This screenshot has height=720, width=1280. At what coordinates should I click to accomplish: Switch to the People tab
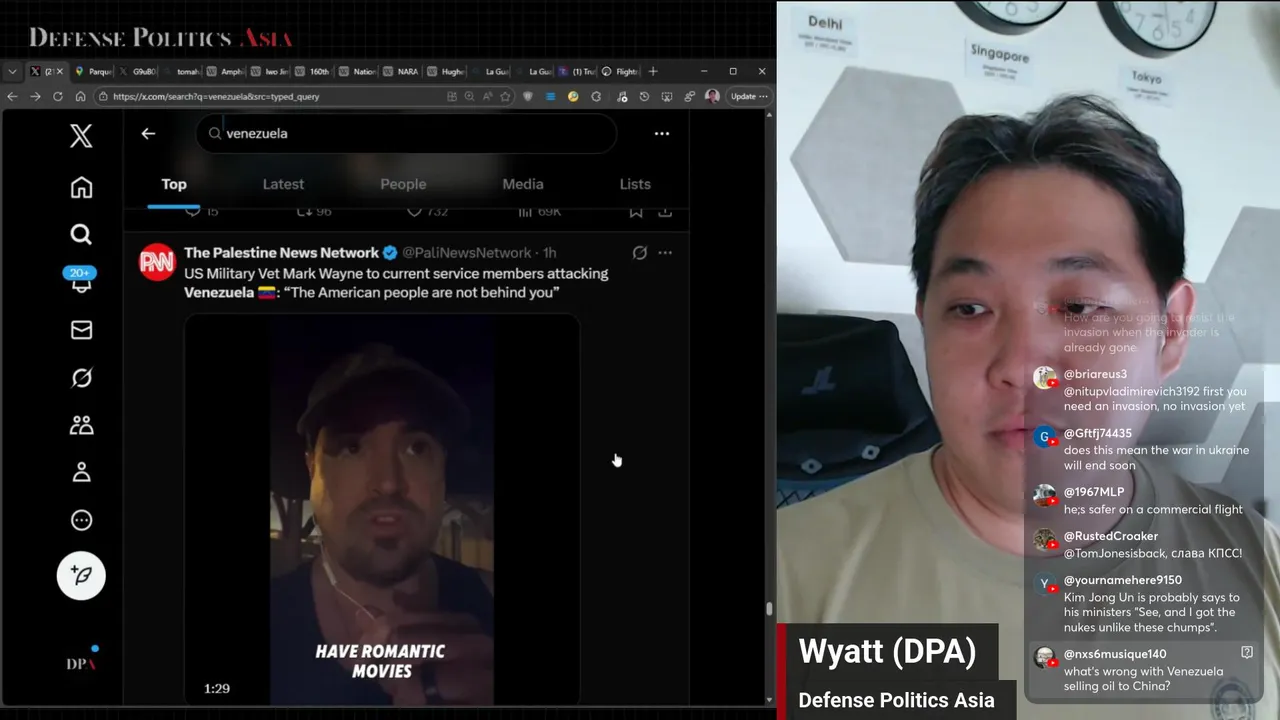(403, 184)
